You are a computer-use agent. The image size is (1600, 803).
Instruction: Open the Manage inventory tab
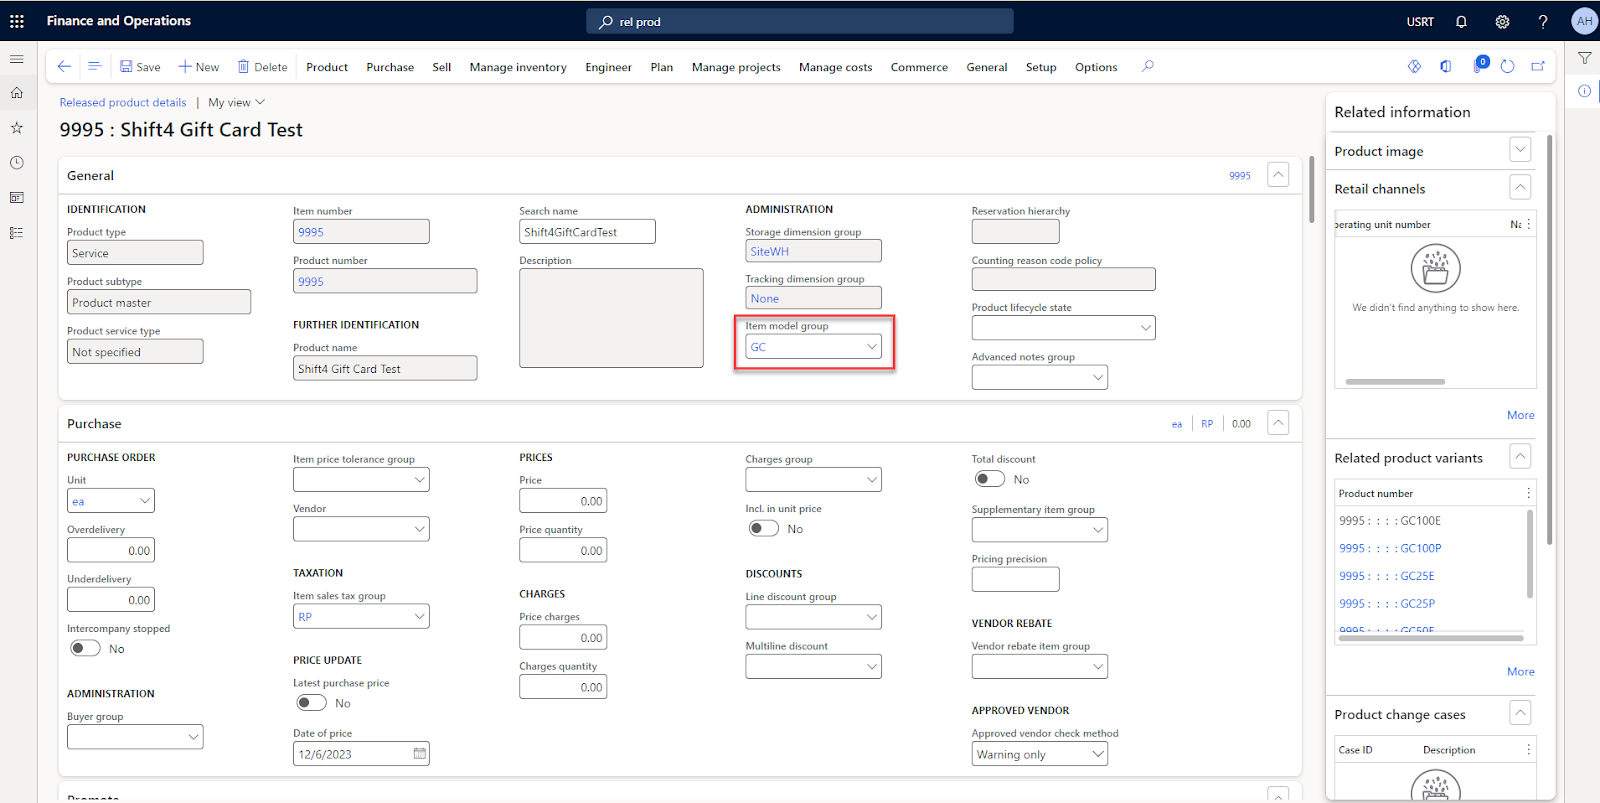[518, 67]
